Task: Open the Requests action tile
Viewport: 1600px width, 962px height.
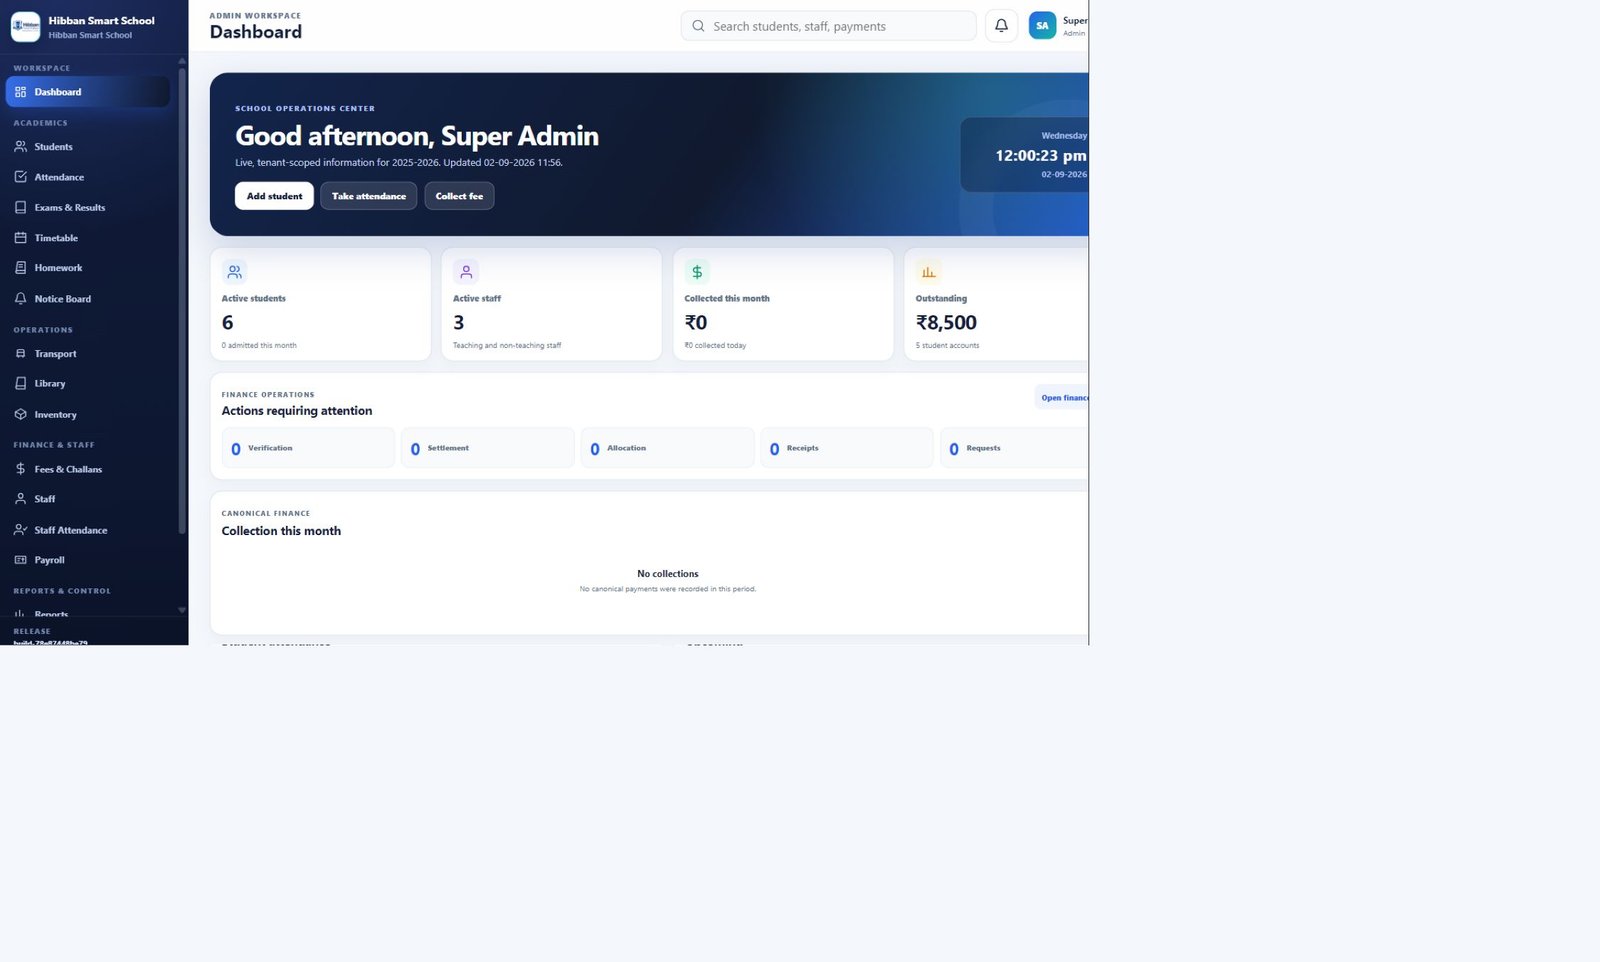Action: click(x=1014, y=448)
